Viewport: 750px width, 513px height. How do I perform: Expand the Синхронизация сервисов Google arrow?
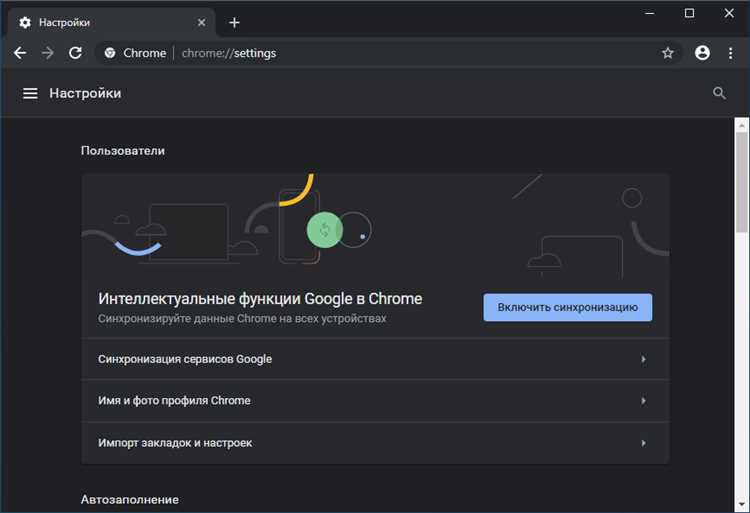[x=643, y=359]
